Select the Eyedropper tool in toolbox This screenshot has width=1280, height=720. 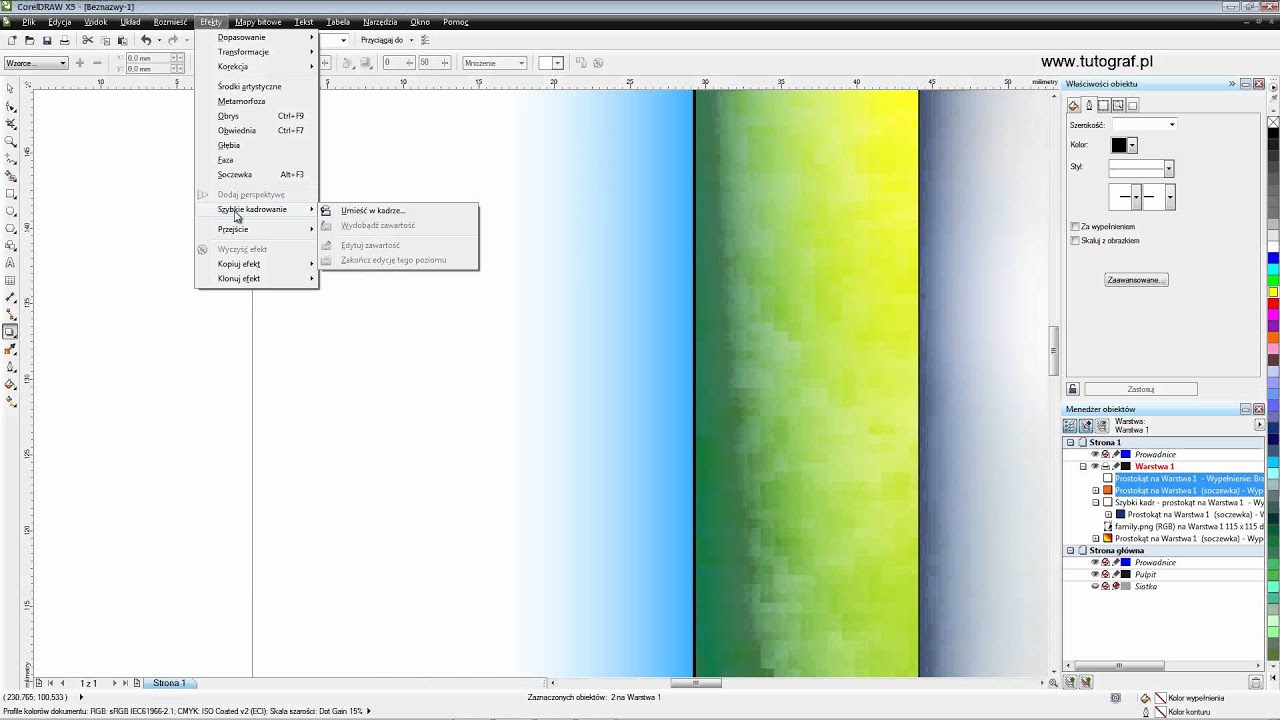(x=10, y=350)
